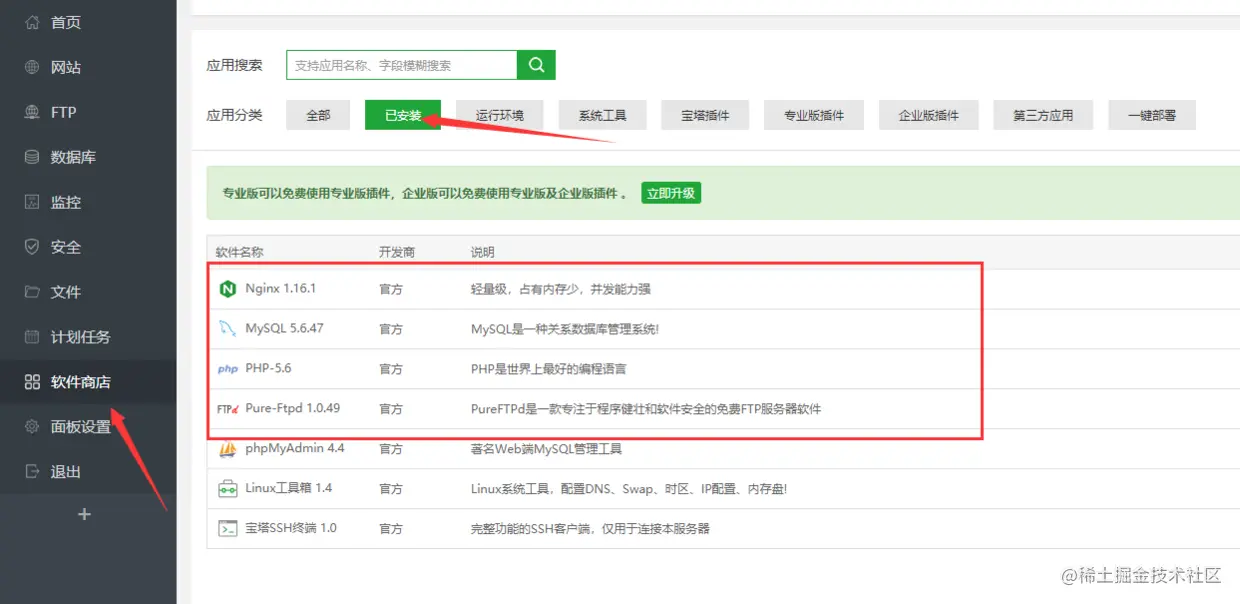Click the FTP sidebar icon
Image resolution: width=1240 pixels, height=604 pixels.
32,112
